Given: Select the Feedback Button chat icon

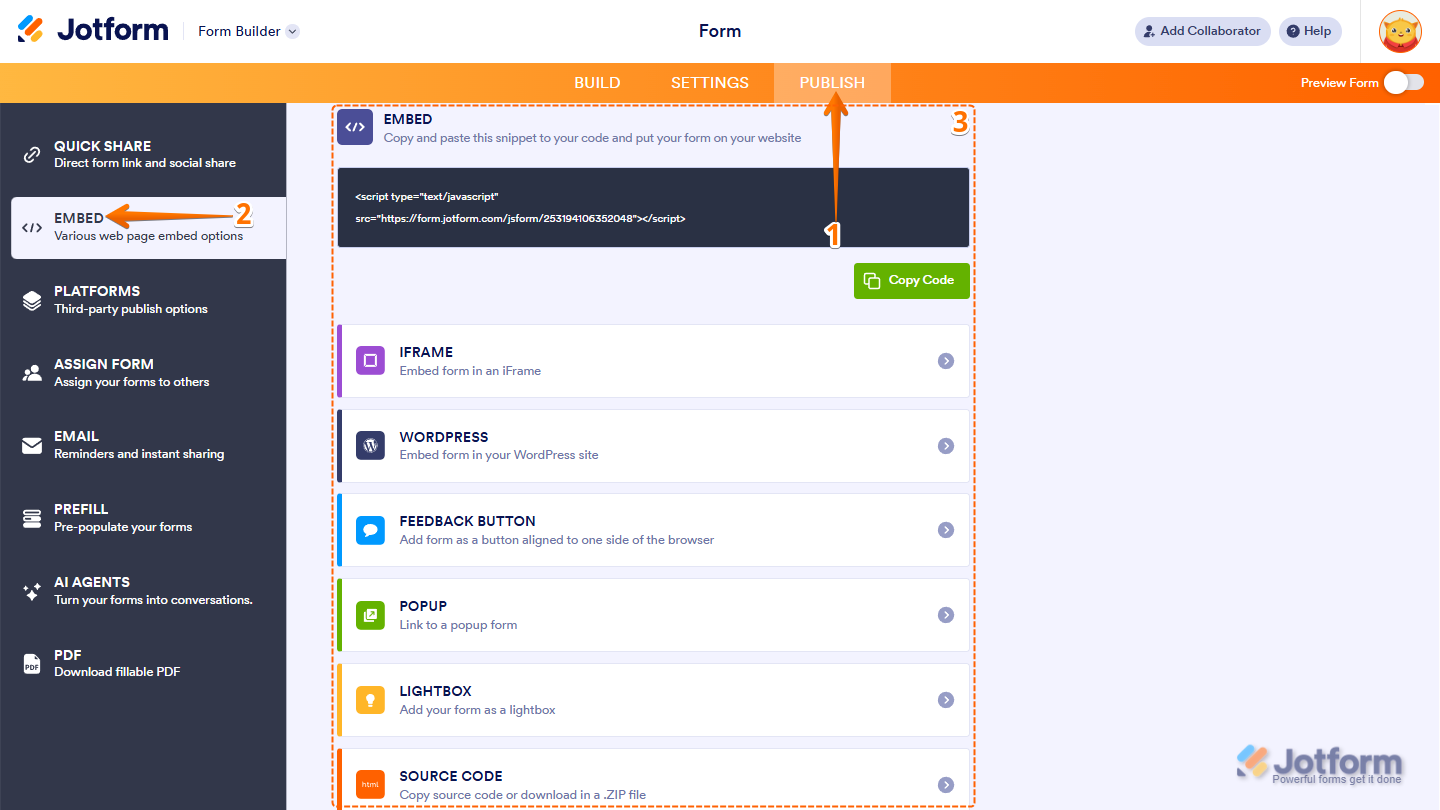Looking at the screenshot, I should point(370,530).
